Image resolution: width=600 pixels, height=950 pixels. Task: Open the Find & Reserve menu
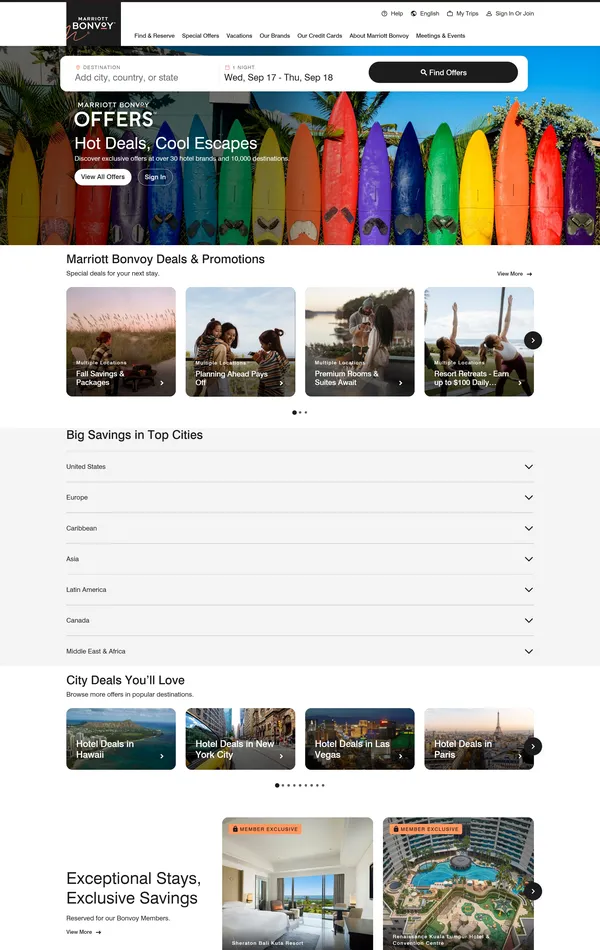[x=154, y=36]
